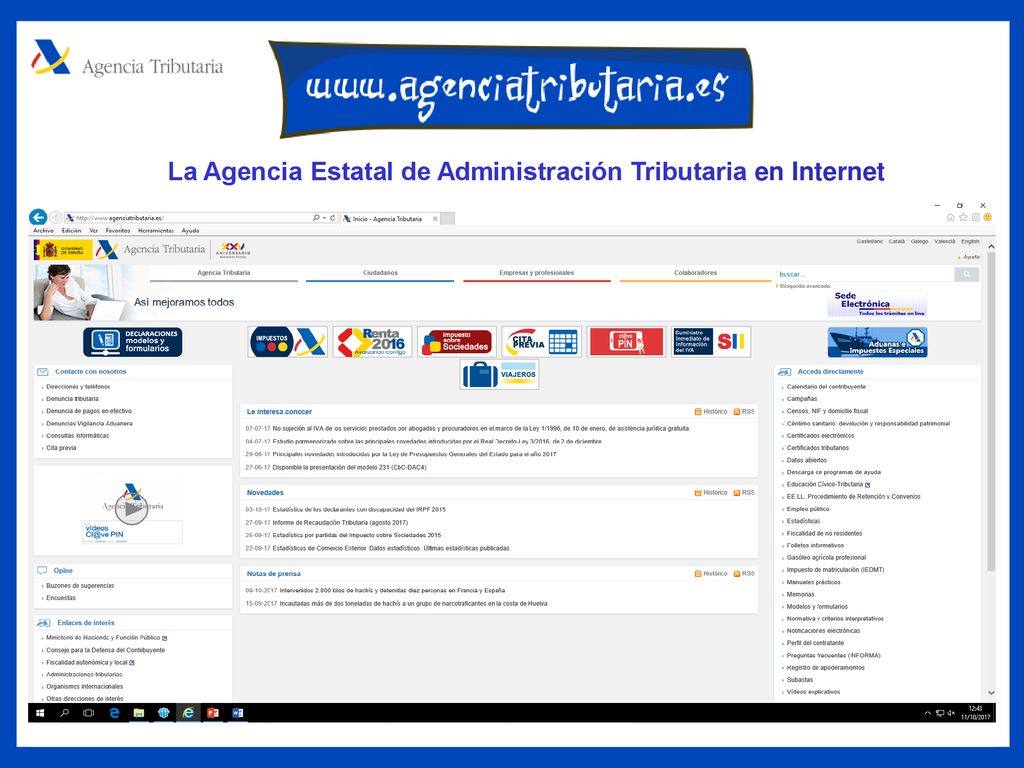
Task: Open the SII Suministro Inmediato banner
Action: (711, 342)
